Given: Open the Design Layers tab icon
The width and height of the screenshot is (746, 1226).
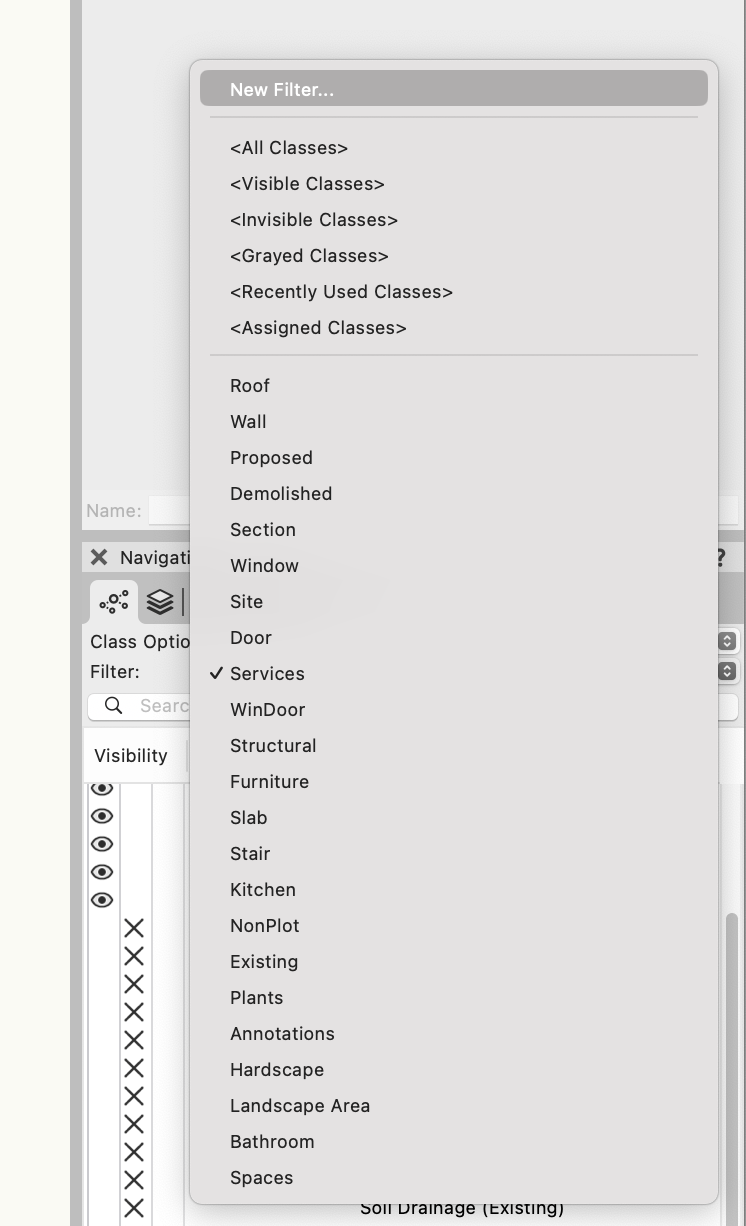Looking at the screenshot, I should tap(160, 601).
